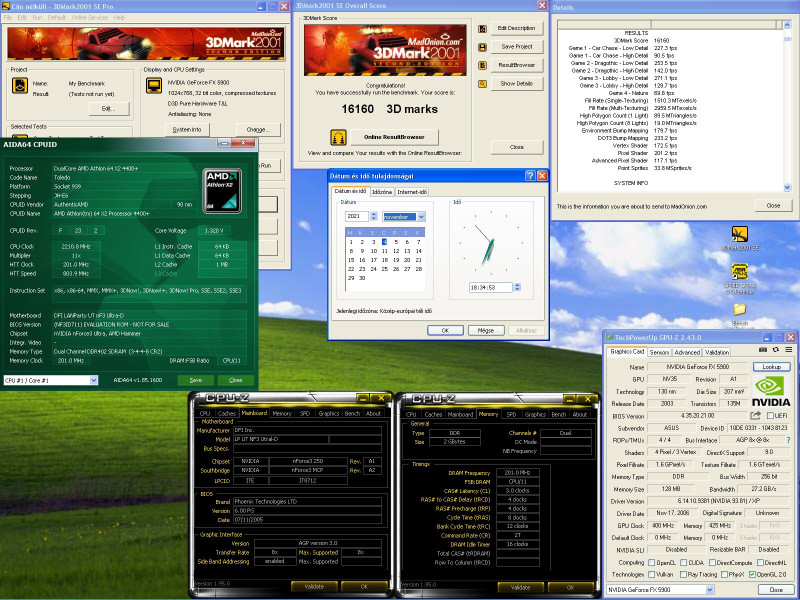Click the year spinner next to 2021
800x600 pixels.
point(373,216)
